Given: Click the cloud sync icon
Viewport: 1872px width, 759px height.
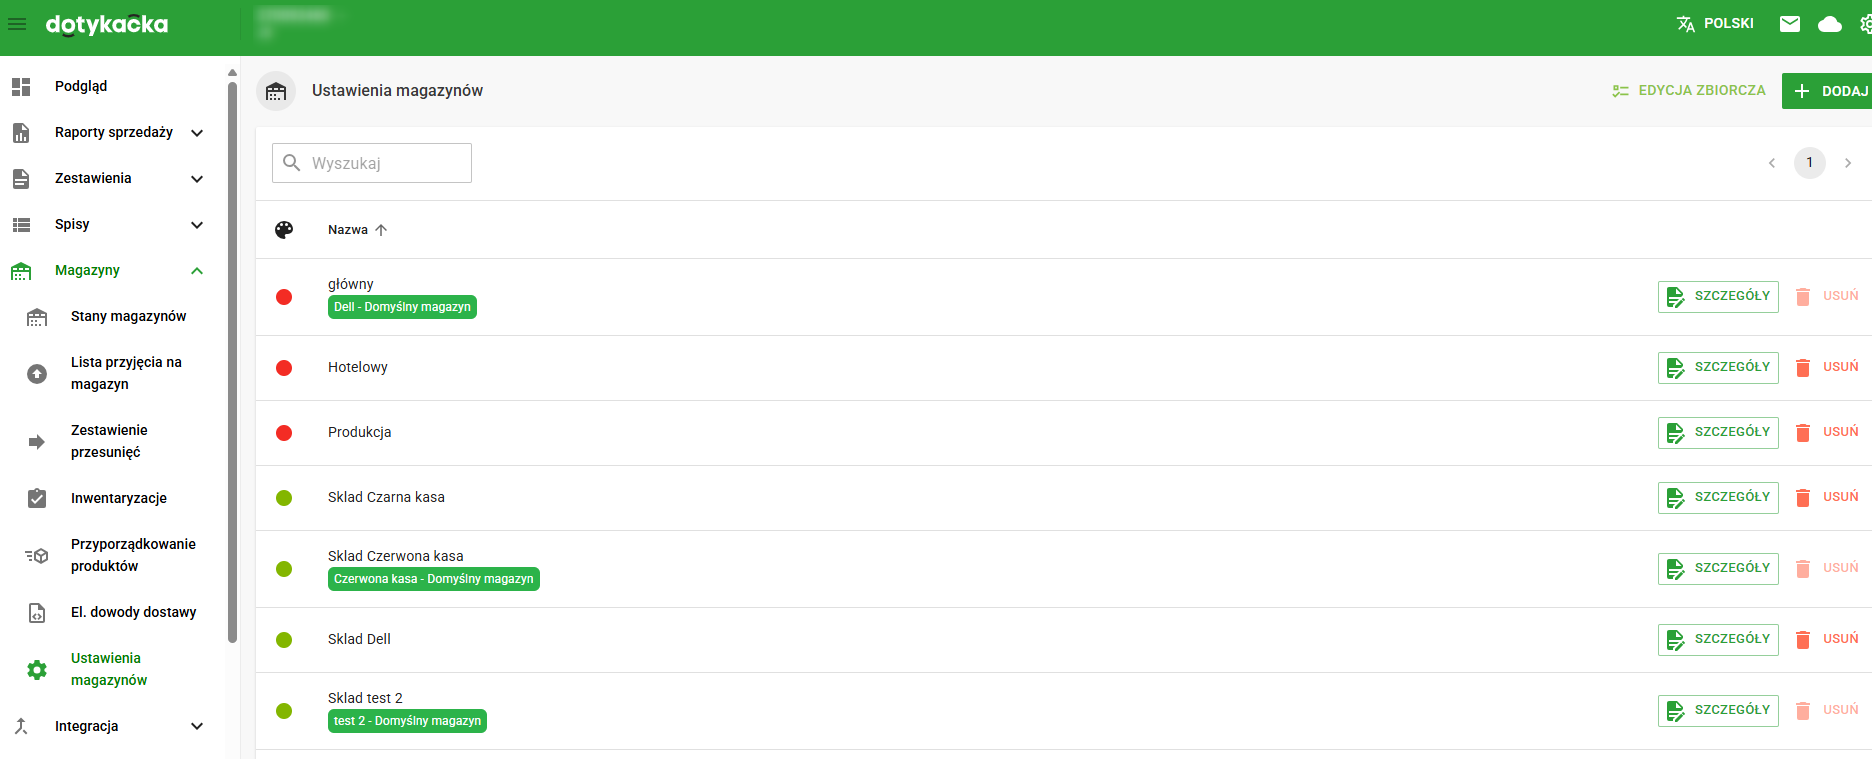Looking at the screenshot, I should (x=1830, y=24).
